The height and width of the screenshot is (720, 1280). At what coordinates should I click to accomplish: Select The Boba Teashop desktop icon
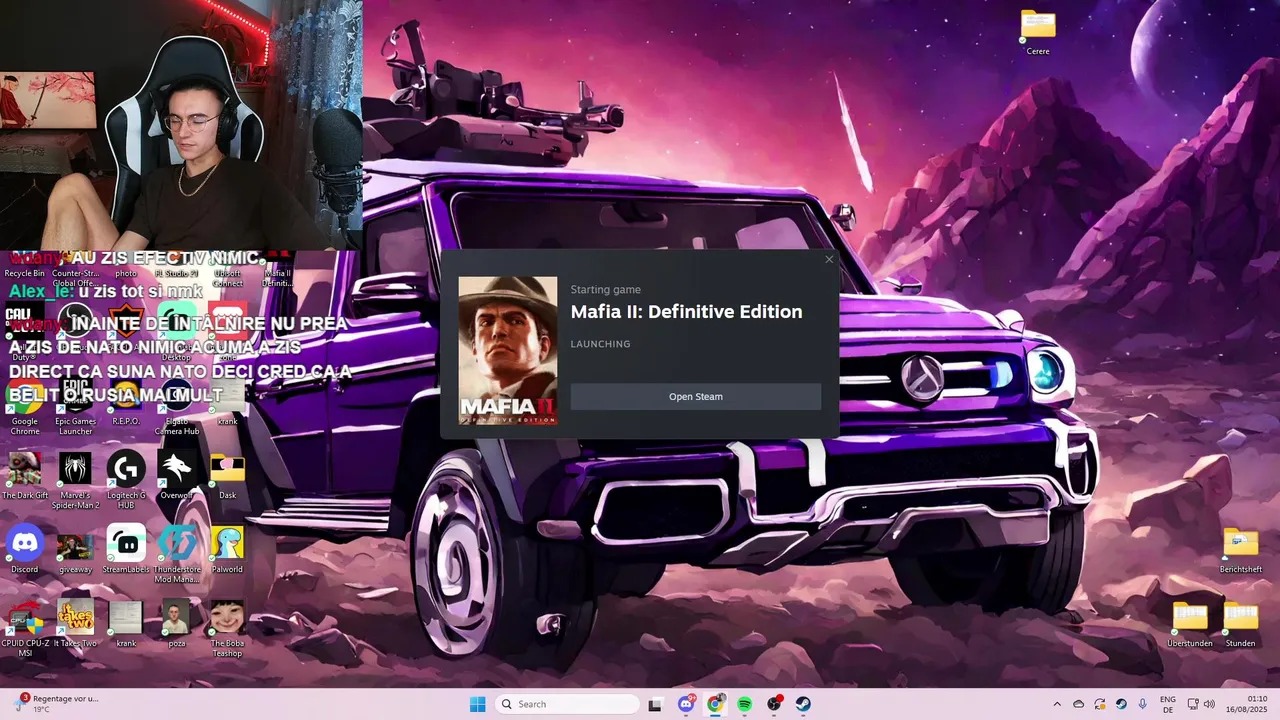click(227, 628)
